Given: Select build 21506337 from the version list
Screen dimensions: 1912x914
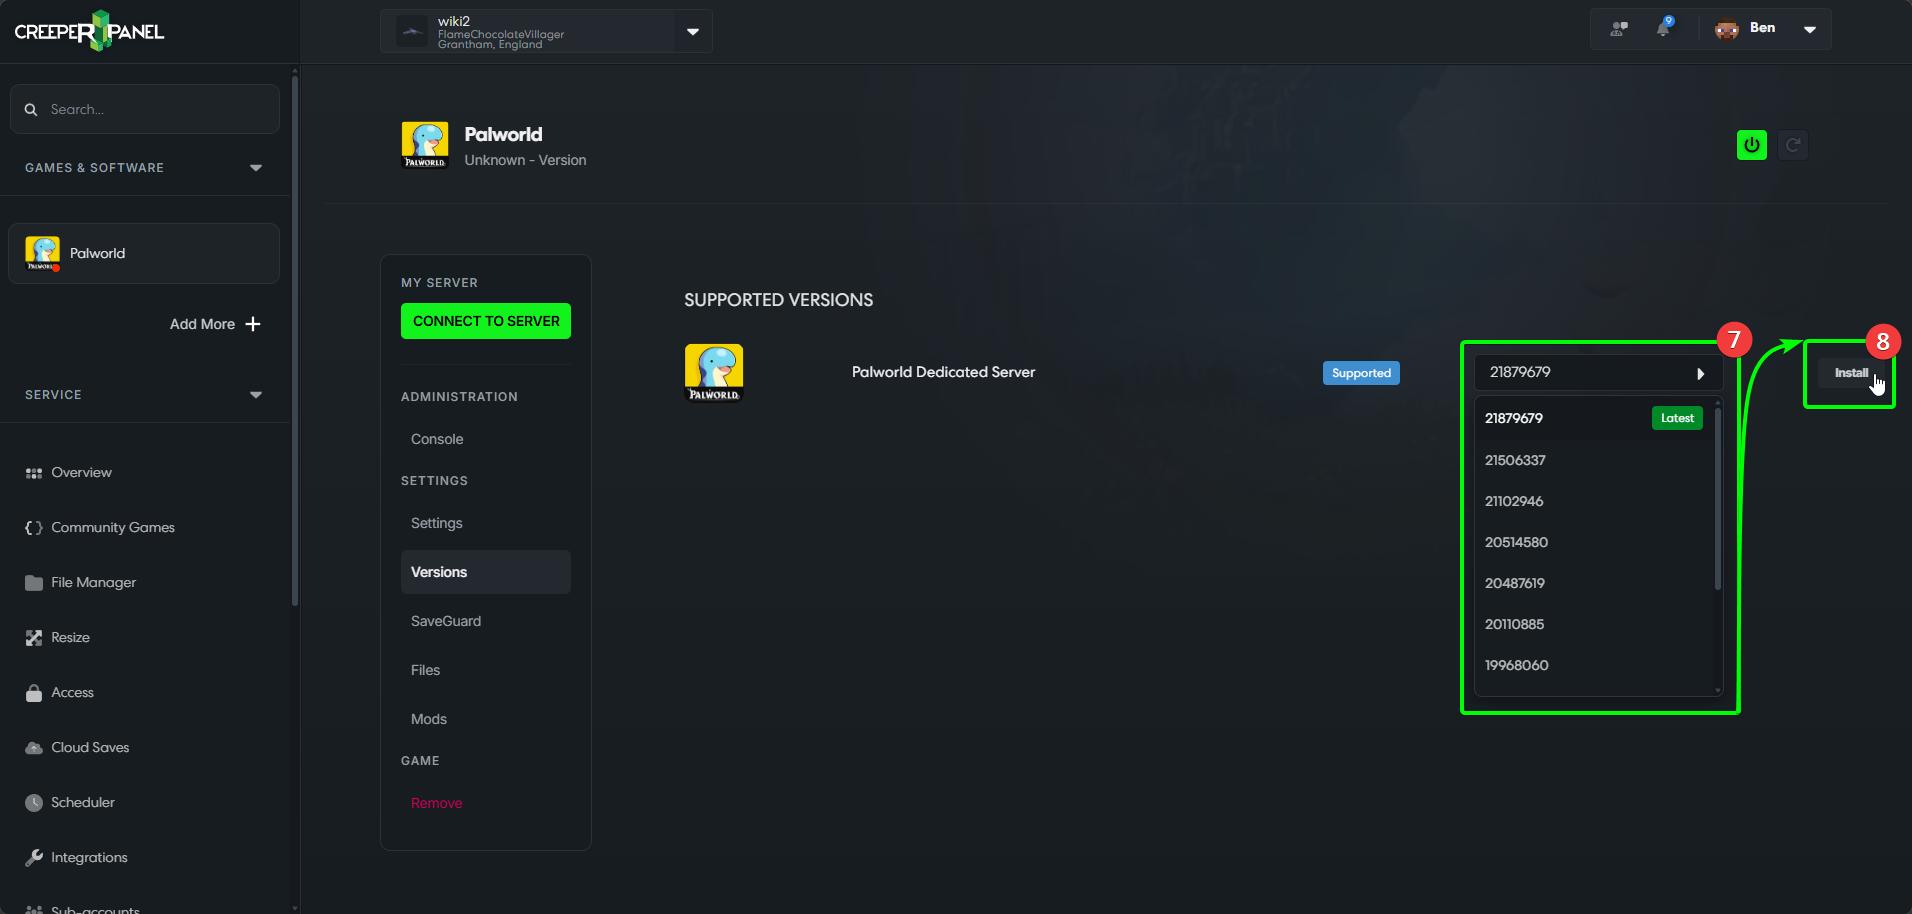Looking at the screenshot, I should [x=1514, y=460].
